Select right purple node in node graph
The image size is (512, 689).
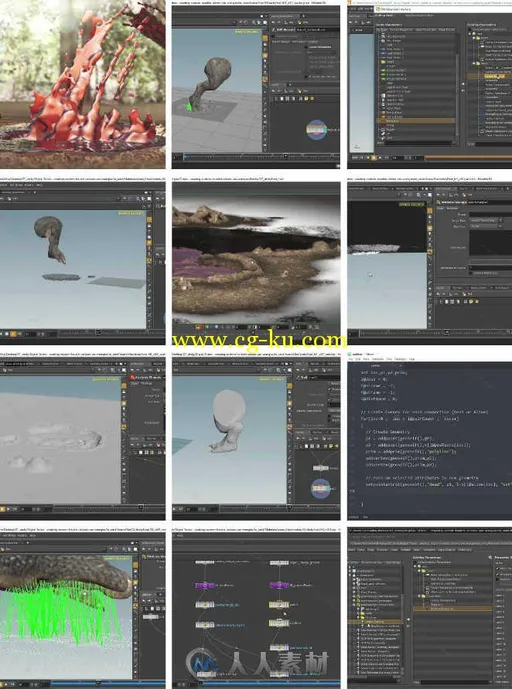[279, 585]
